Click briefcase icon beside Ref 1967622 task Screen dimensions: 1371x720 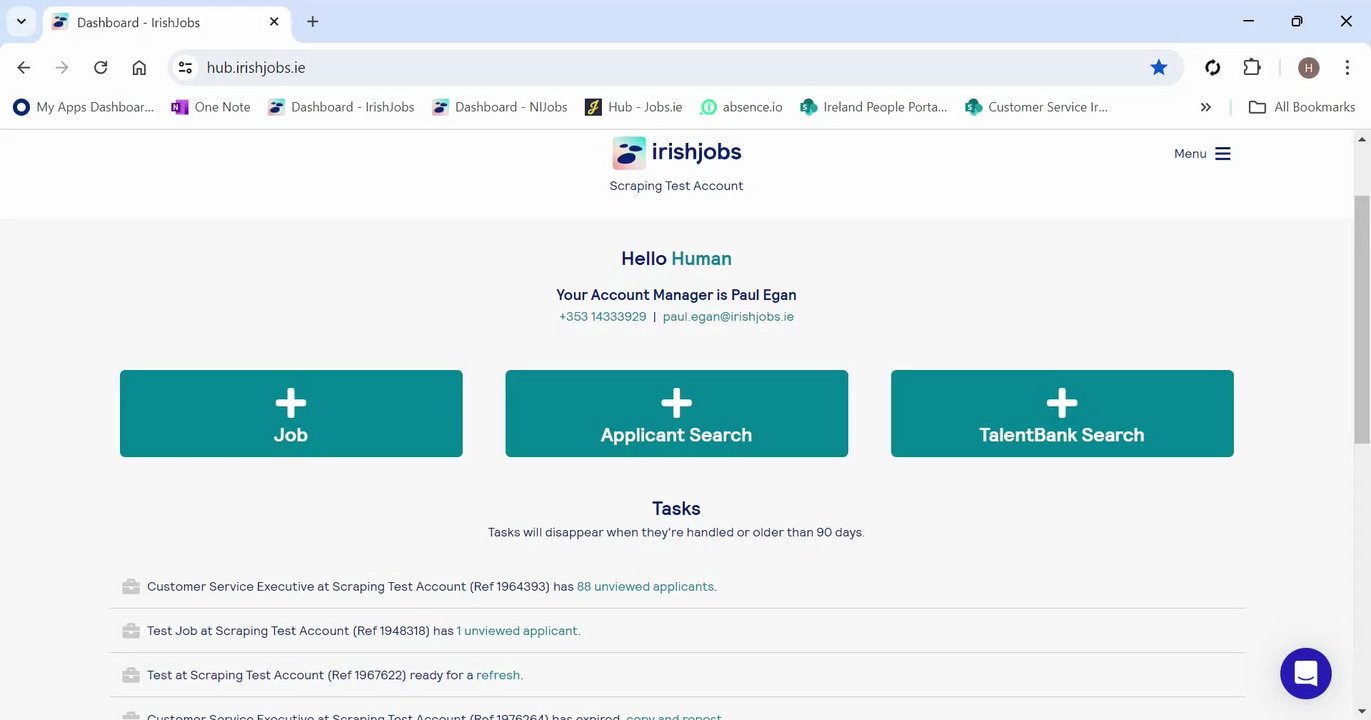[x=131, y=675]
